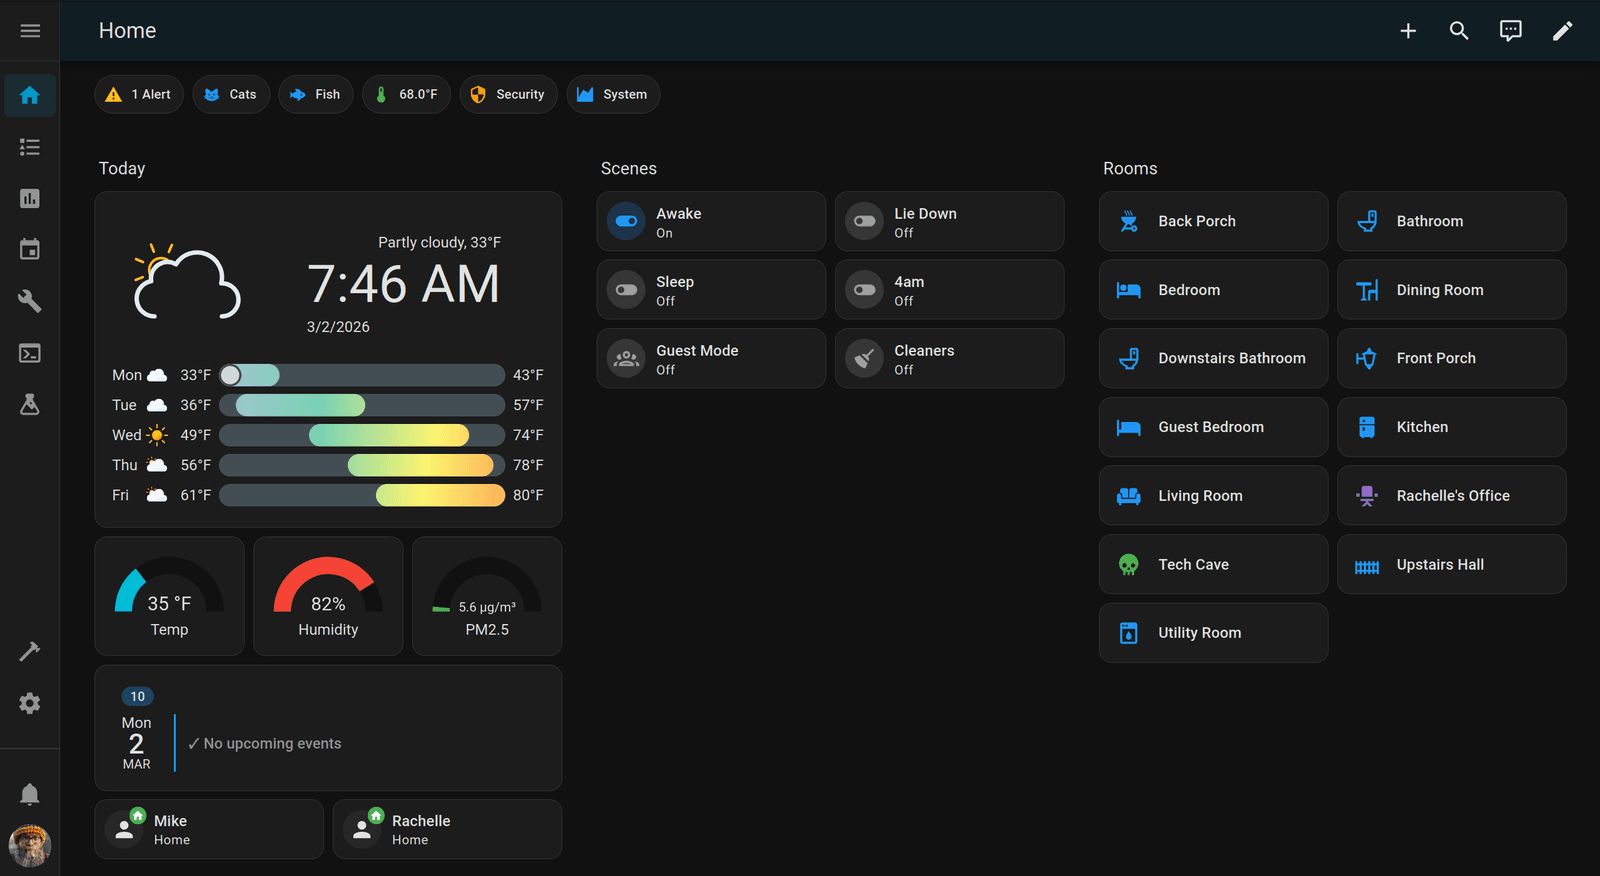This screenshot has width=1600, height=876.
Task: Click Rachelle's Office chair icon
Action: (1367, 496)
